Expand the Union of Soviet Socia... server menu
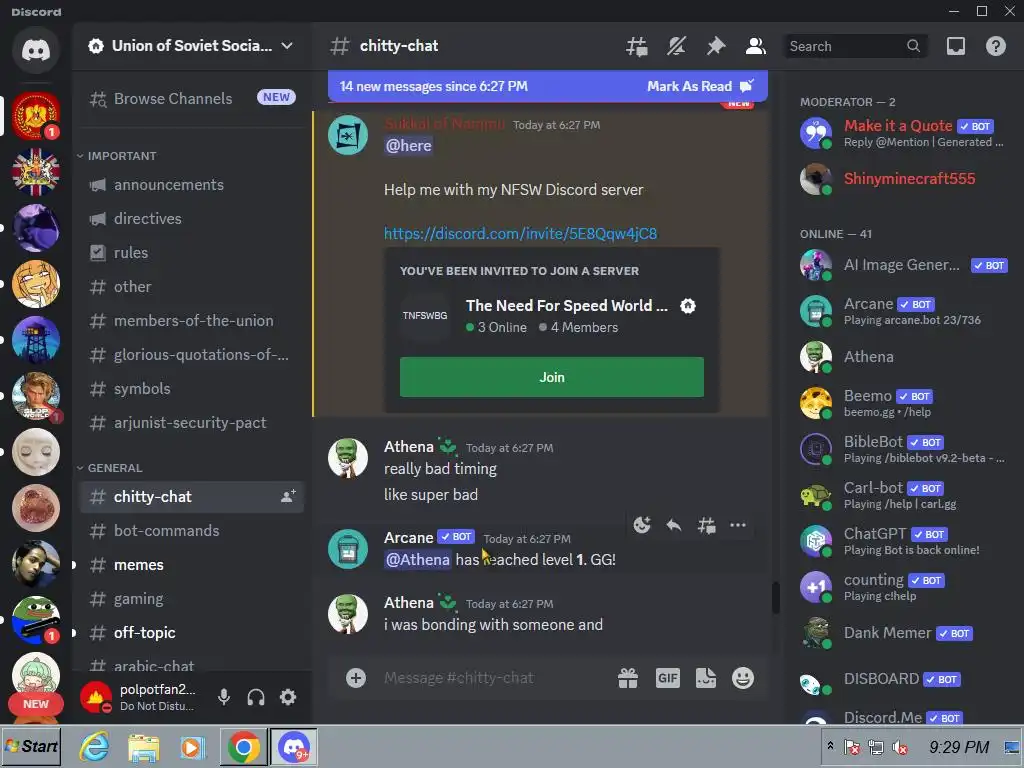This screenshot has width=1024, height=768. 191,46
